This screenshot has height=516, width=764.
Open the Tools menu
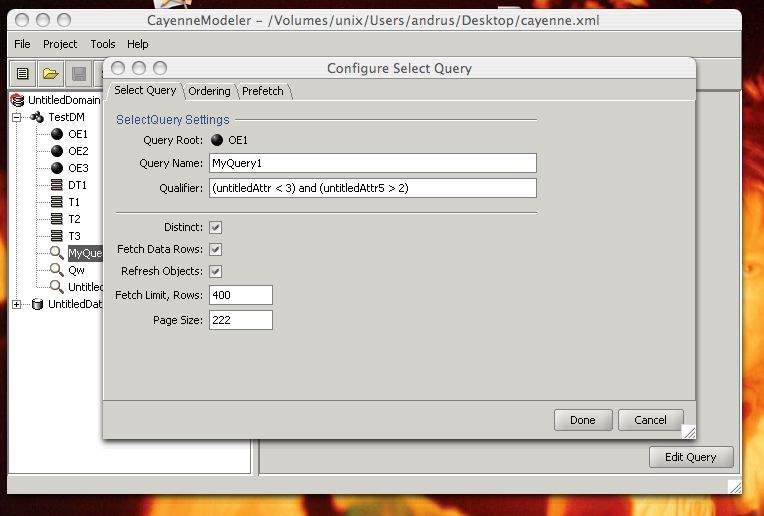tap(102, 44)
